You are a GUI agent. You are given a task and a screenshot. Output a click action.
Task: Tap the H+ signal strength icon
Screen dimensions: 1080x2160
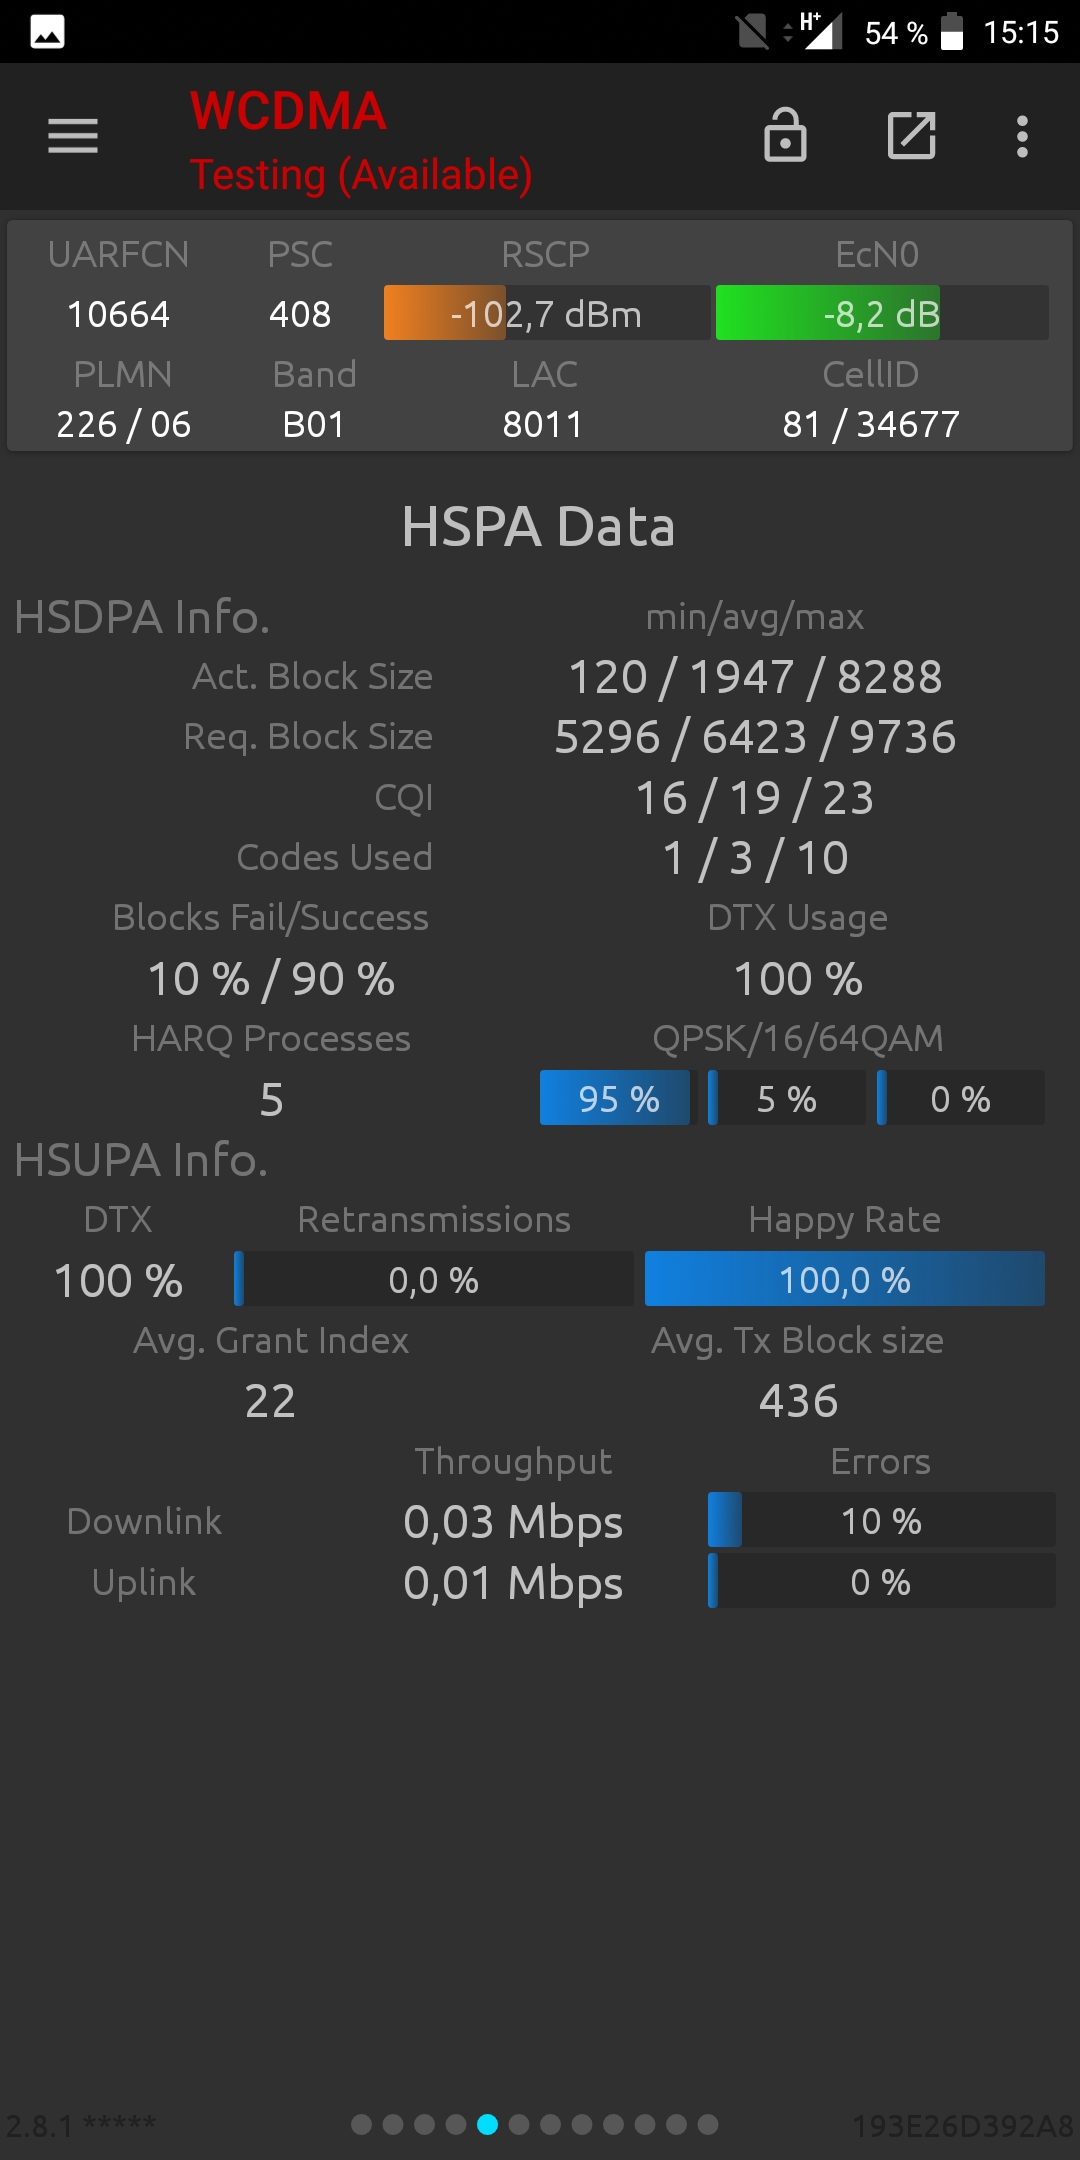pos(820,30)
